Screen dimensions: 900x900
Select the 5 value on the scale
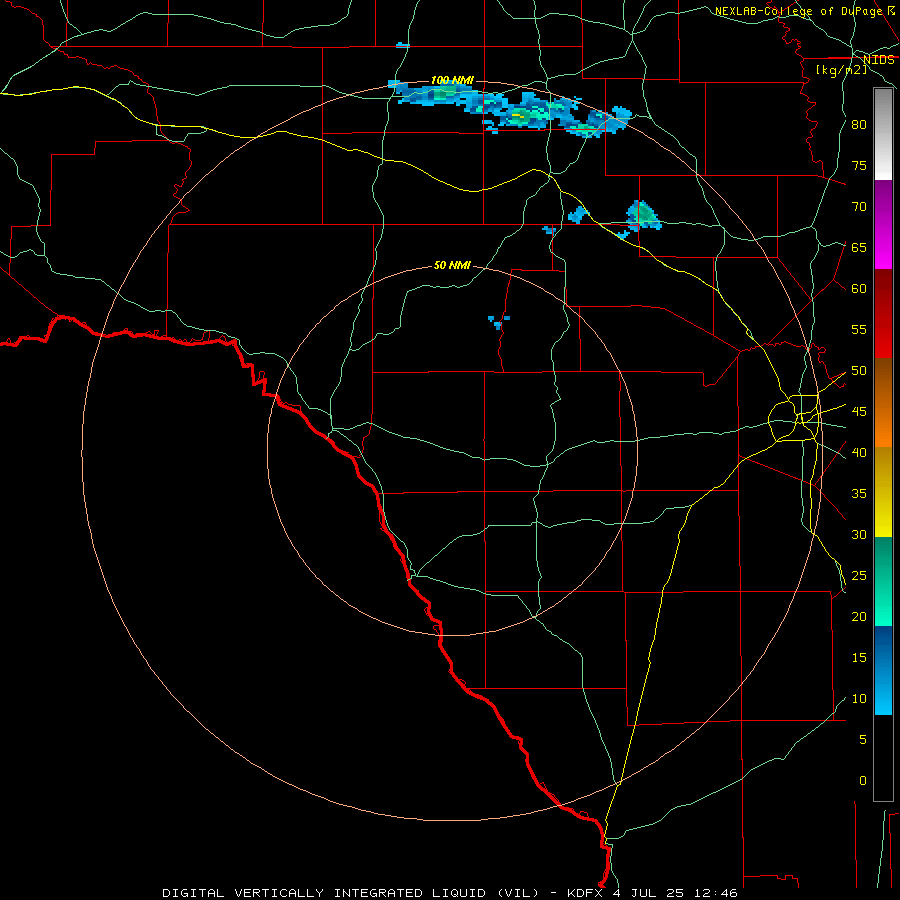863,739
